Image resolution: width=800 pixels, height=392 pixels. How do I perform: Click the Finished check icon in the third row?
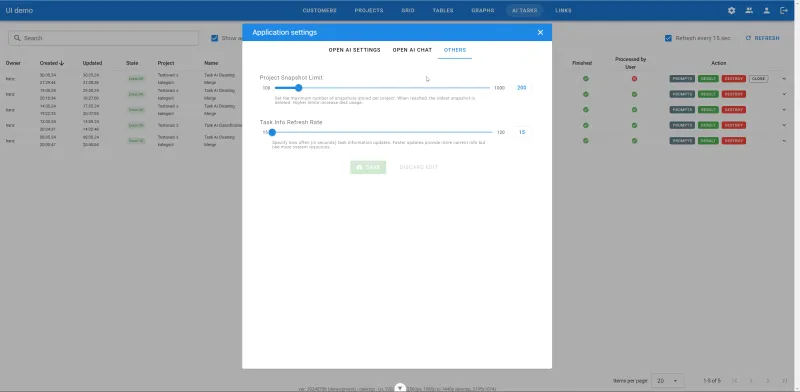[586, 110]
